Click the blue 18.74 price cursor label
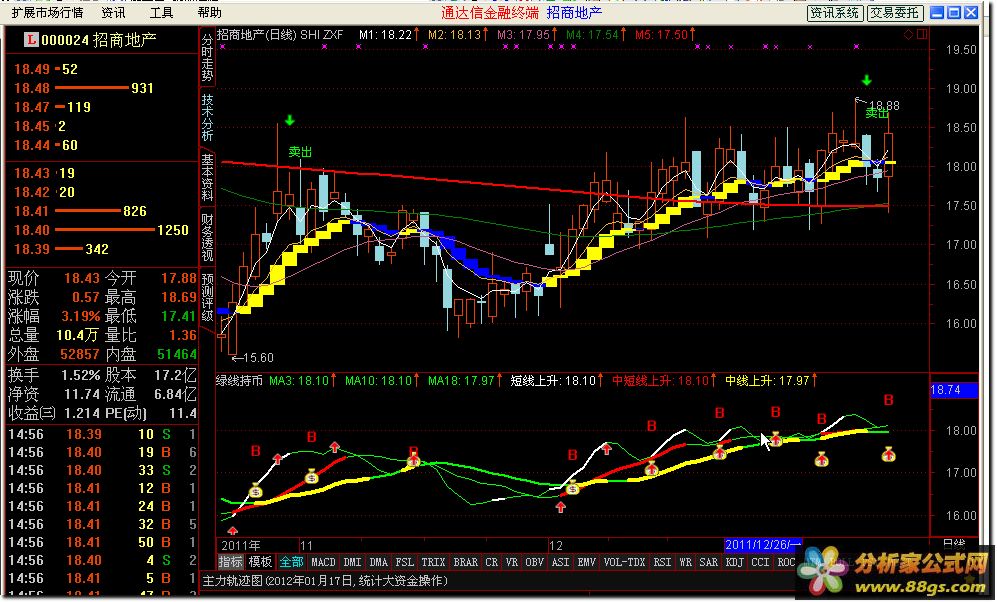997x602 pixels. click(953, 390)
